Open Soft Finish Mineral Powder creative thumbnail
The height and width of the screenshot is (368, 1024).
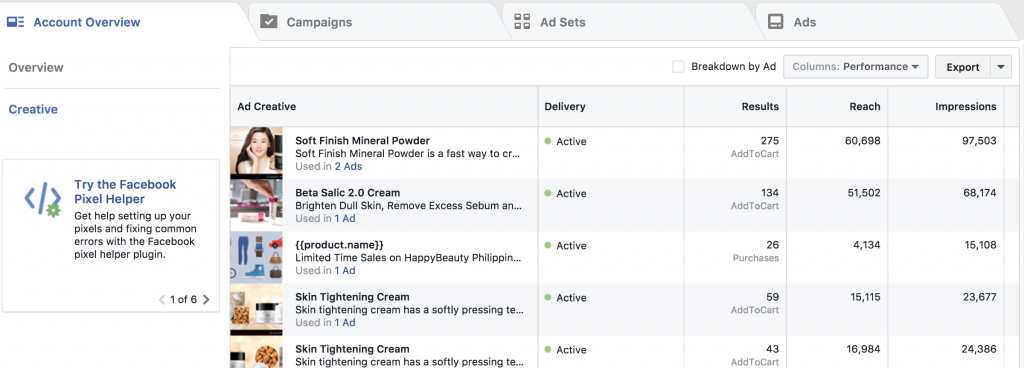tap(256, 153)
